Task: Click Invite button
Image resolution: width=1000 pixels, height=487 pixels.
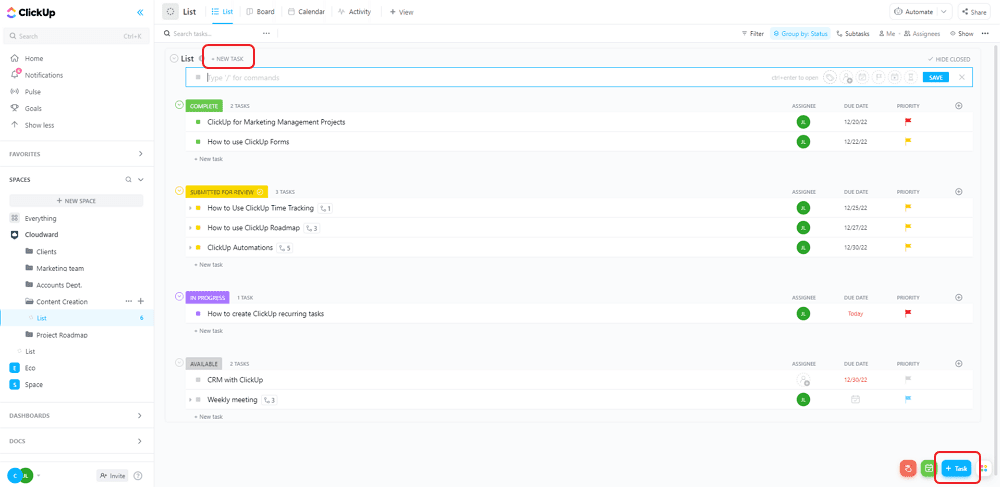Action: point(112,476)
